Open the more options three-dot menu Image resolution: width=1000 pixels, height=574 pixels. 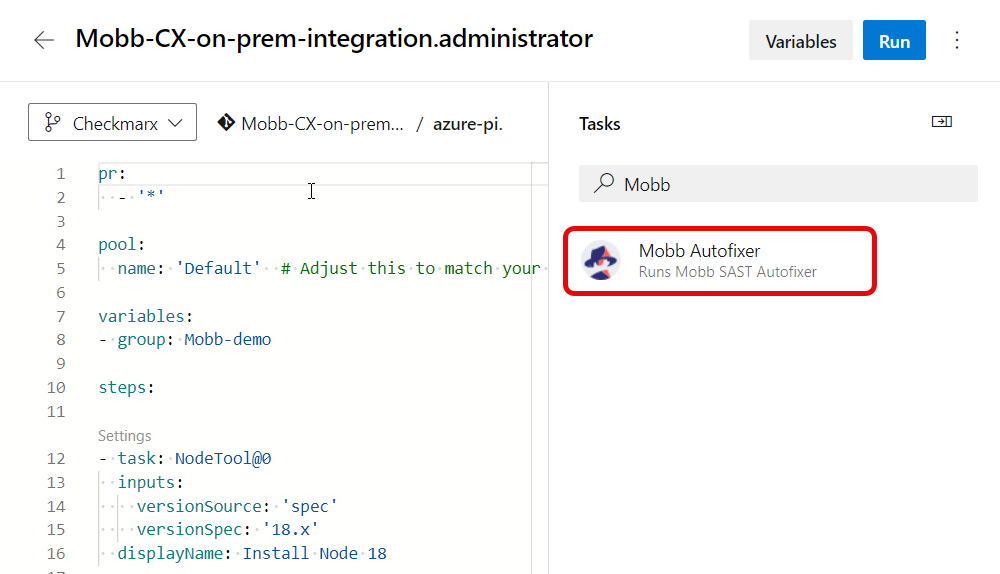pyautogui.click(x=957, y=40)
